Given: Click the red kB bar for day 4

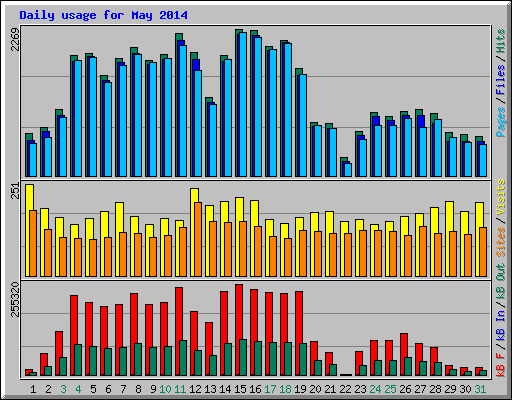Looking at the screenshot, I should [x=72, y=335].
